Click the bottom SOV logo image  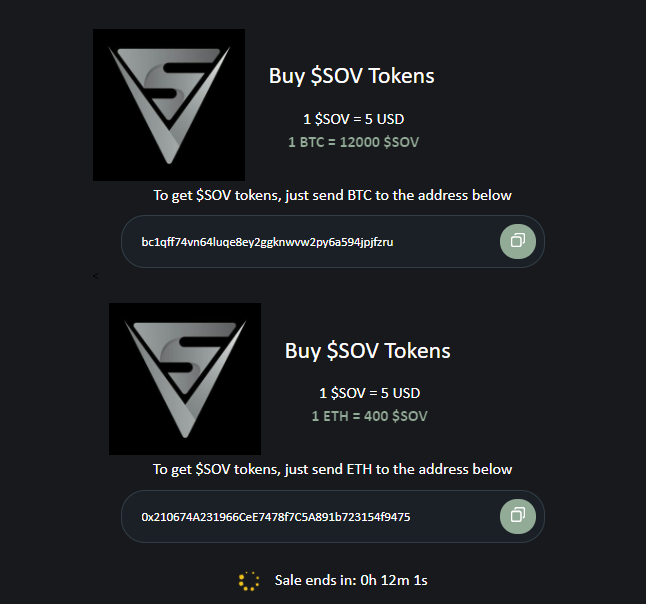(185, 379)
